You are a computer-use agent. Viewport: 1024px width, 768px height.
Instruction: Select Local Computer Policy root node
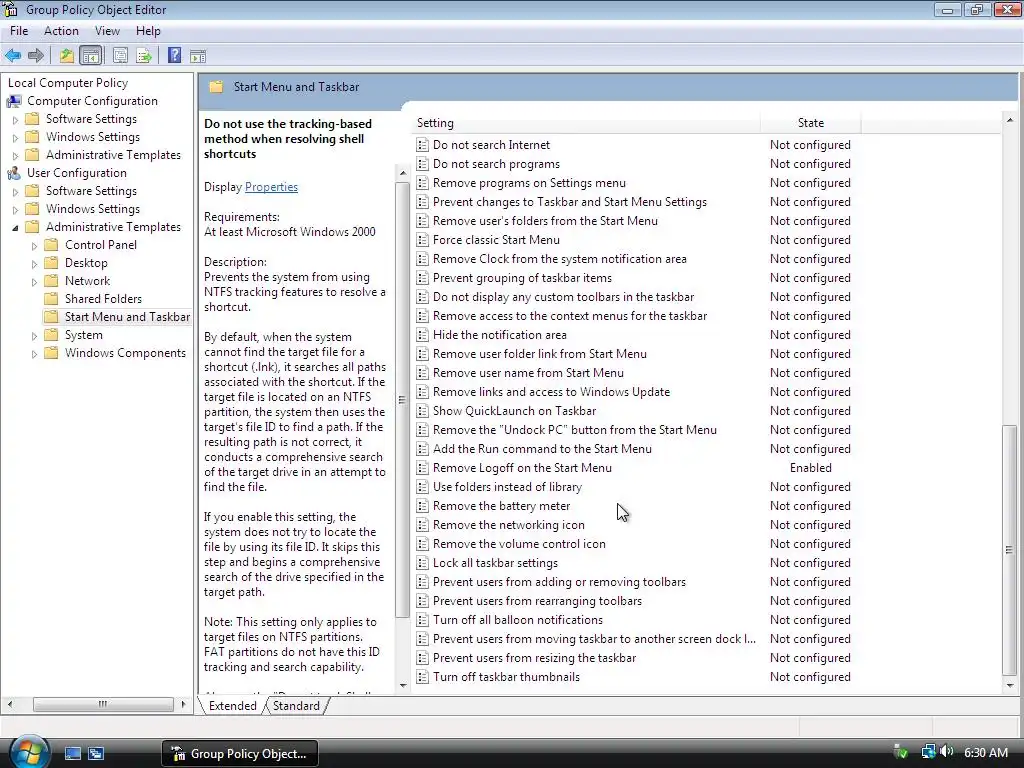[68, 83]
